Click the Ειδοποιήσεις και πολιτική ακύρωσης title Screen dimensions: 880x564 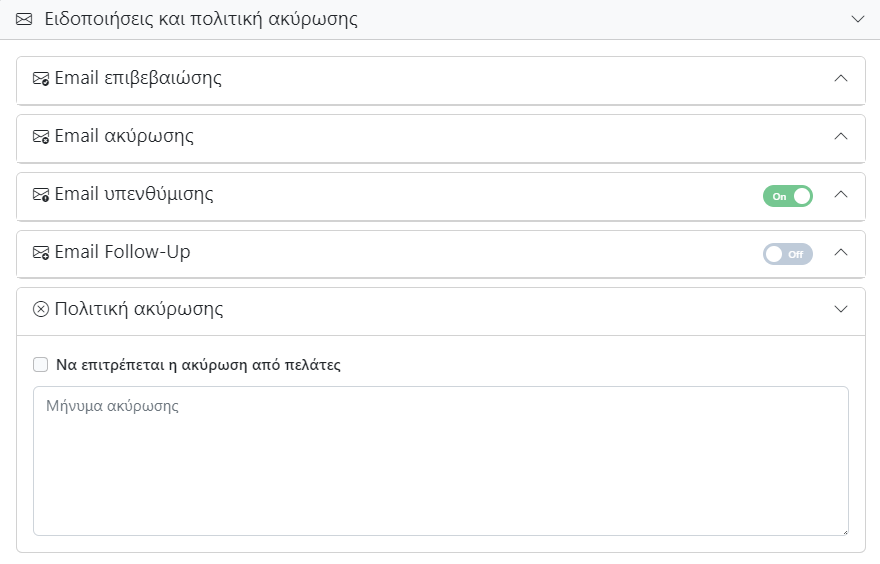pyautogui.click(x=201, y=19)
